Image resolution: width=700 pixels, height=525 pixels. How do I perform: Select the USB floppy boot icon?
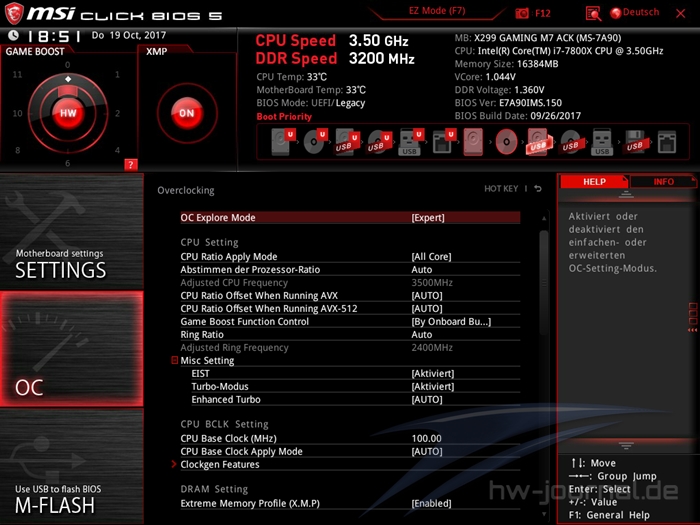[635, 142]
